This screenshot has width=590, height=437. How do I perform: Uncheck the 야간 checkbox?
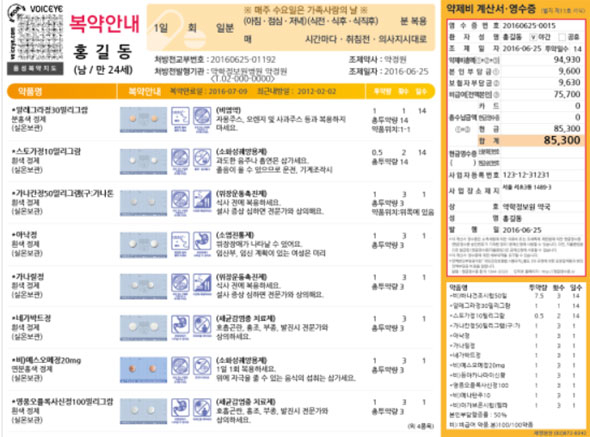pos(533,37)
